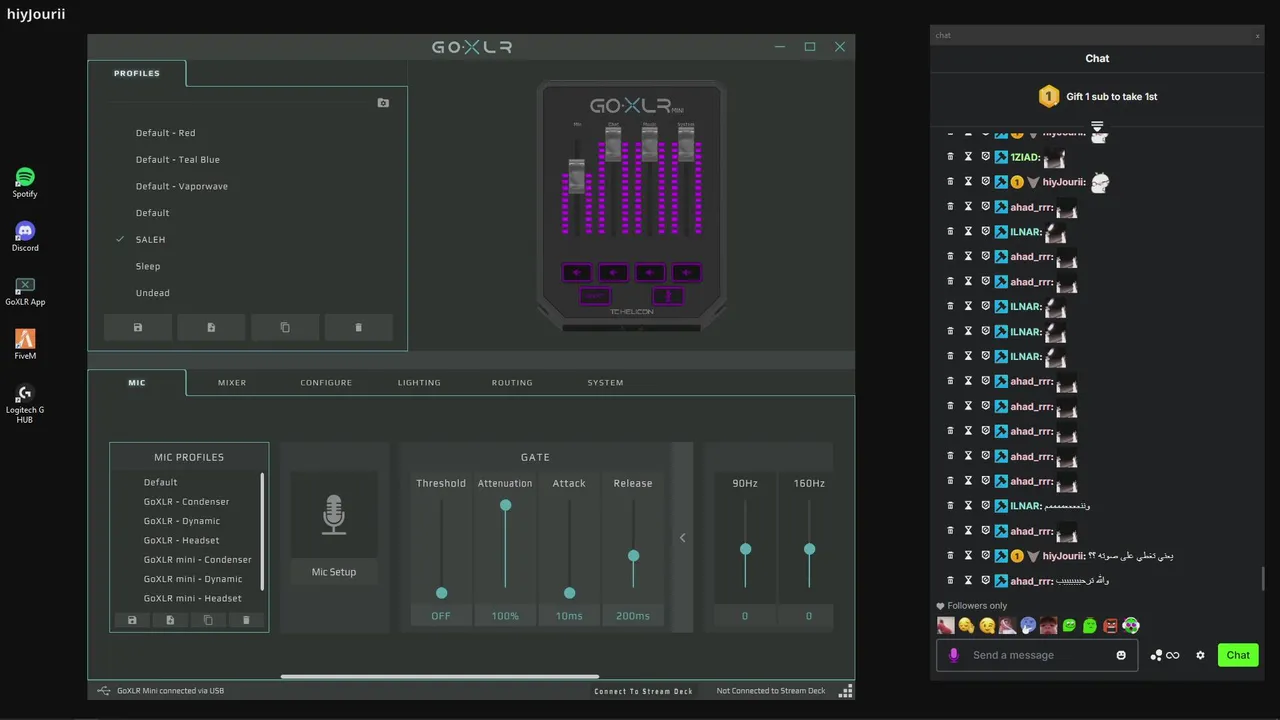Select the Undead profile

pyautogui.click(x=153, y=293)
